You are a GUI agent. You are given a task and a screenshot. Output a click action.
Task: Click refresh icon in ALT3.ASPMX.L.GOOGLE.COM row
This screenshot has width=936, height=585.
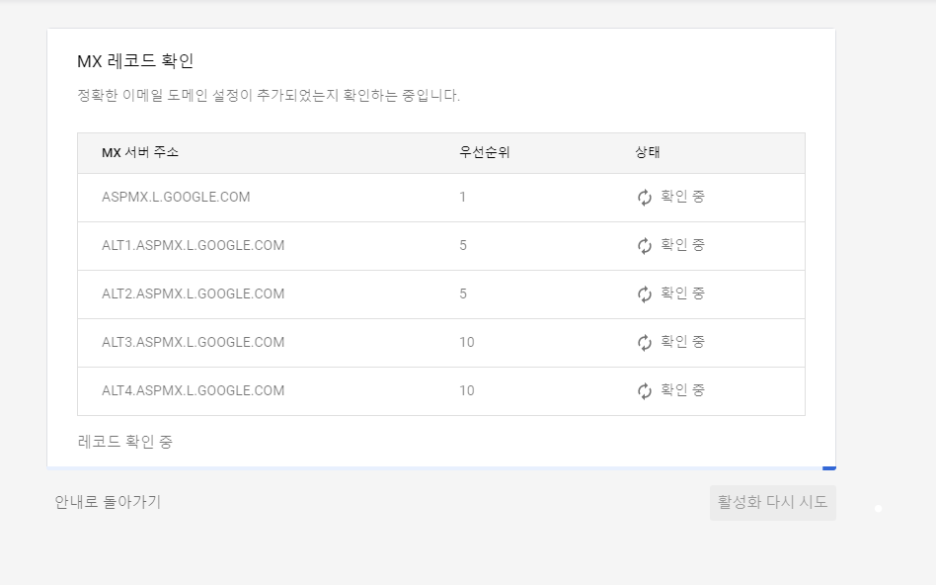644,343
